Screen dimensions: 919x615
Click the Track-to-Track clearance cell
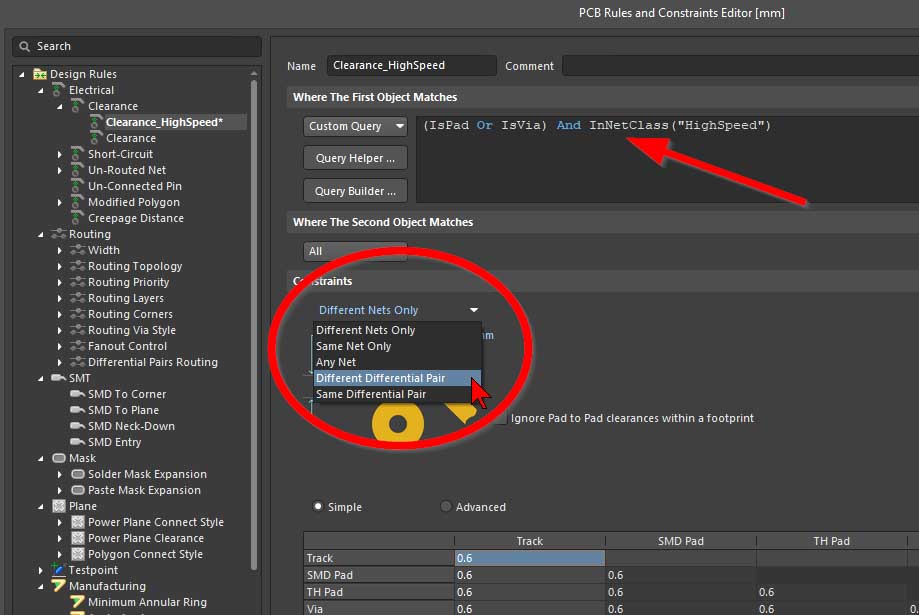click(x=529, y=558)
